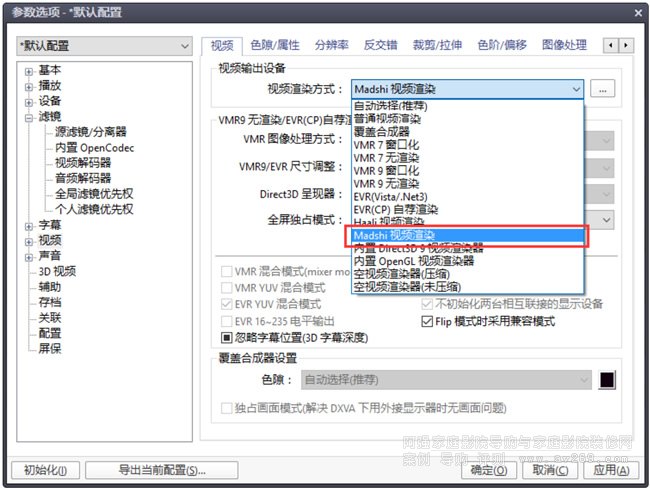Open the *默认配置 profile dropdown
Image resolution: width=650 pixels, height=490 pixels.
[104, 46]
